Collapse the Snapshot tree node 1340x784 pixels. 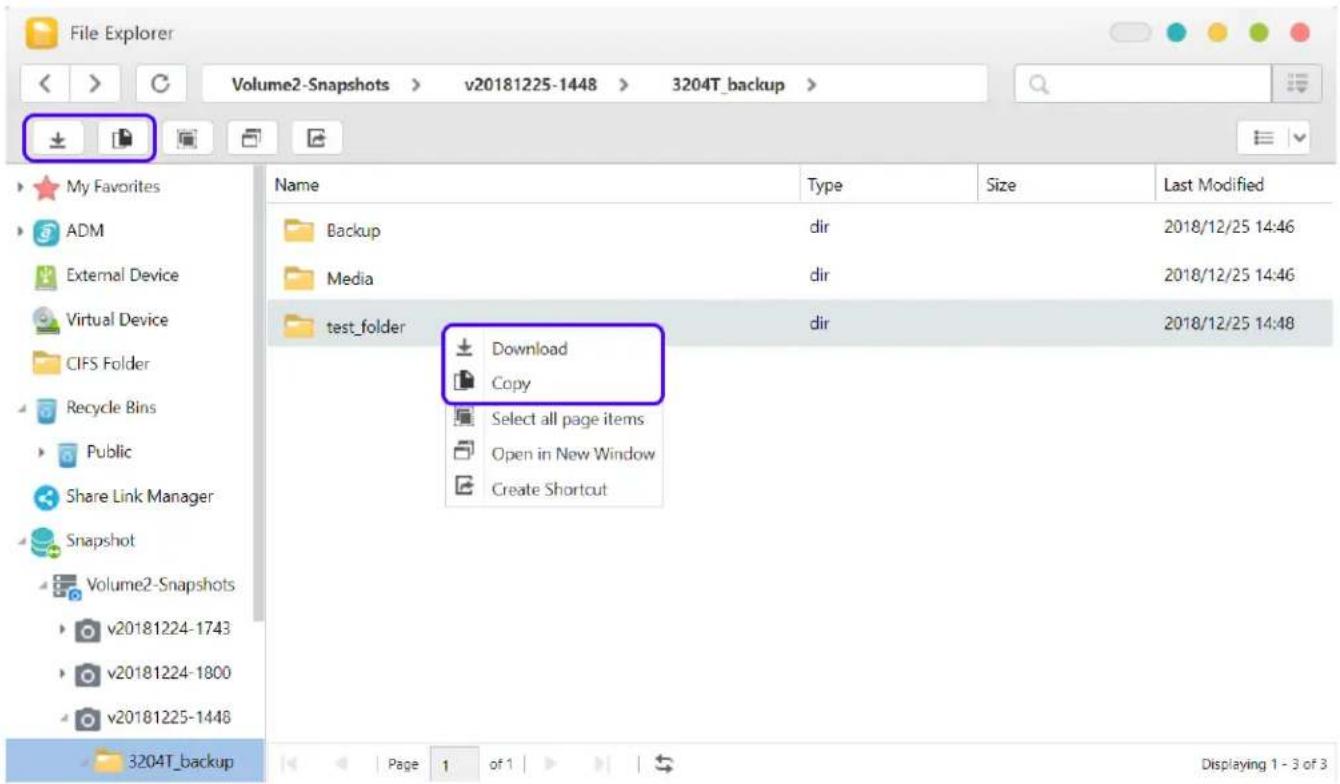click(x=21, y=541)
